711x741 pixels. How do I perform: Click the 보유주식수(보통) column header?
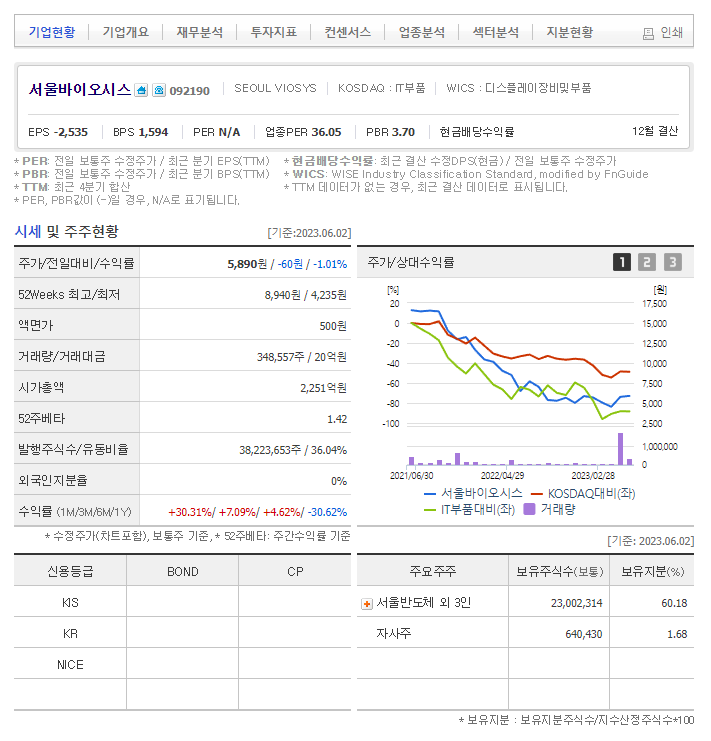(x=559, y=572)
